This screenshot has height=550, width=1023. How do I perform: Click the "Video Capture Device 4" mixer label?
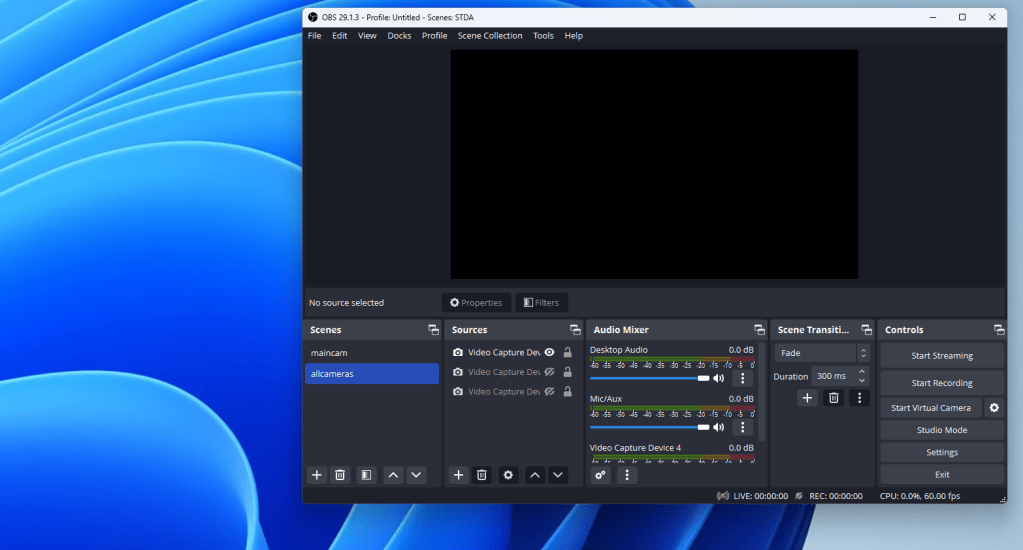tap(635, 448)
